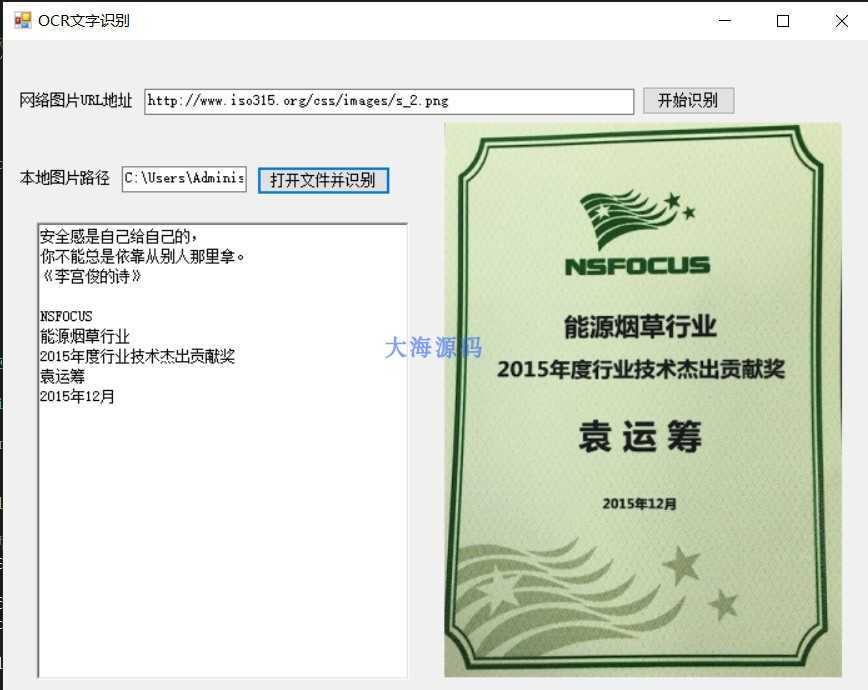This screenshot has width=868, height=690.
Task: Select the line 你不能总是依靠从别人那里拿
Action: tap(142, 256)
